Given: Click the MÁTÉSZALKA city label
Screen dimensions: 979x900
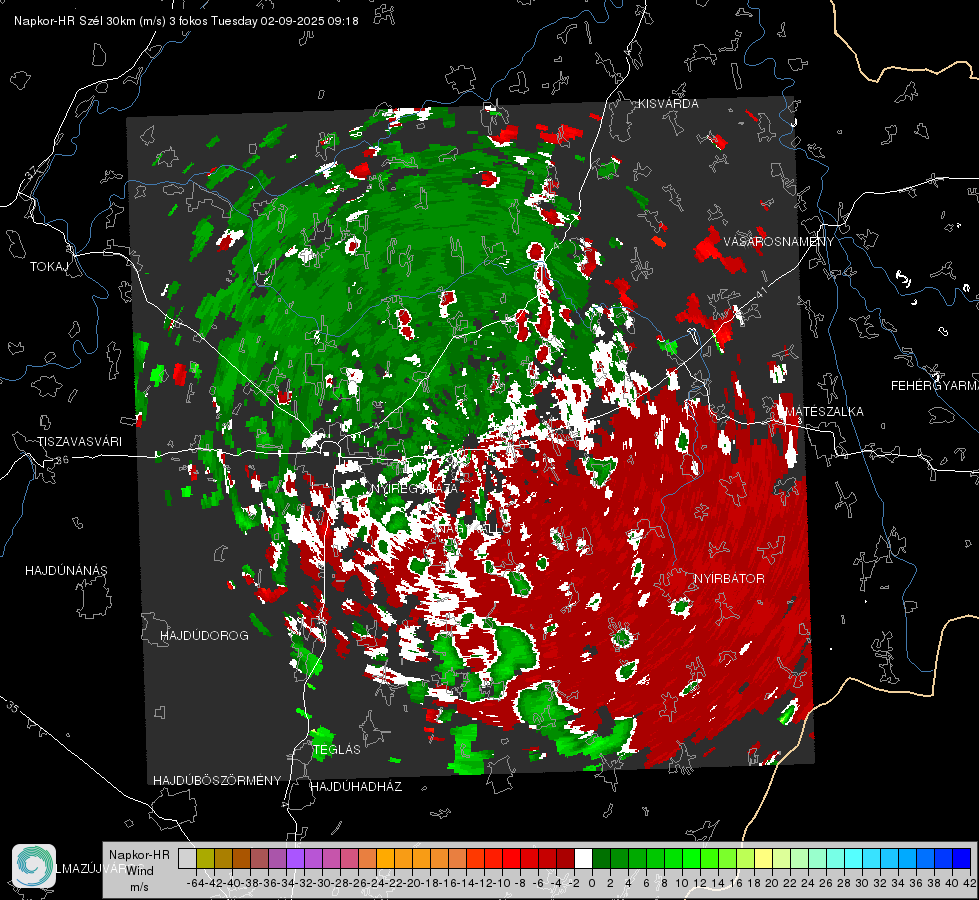Looking at the screenshot, I should coord(824,412).
